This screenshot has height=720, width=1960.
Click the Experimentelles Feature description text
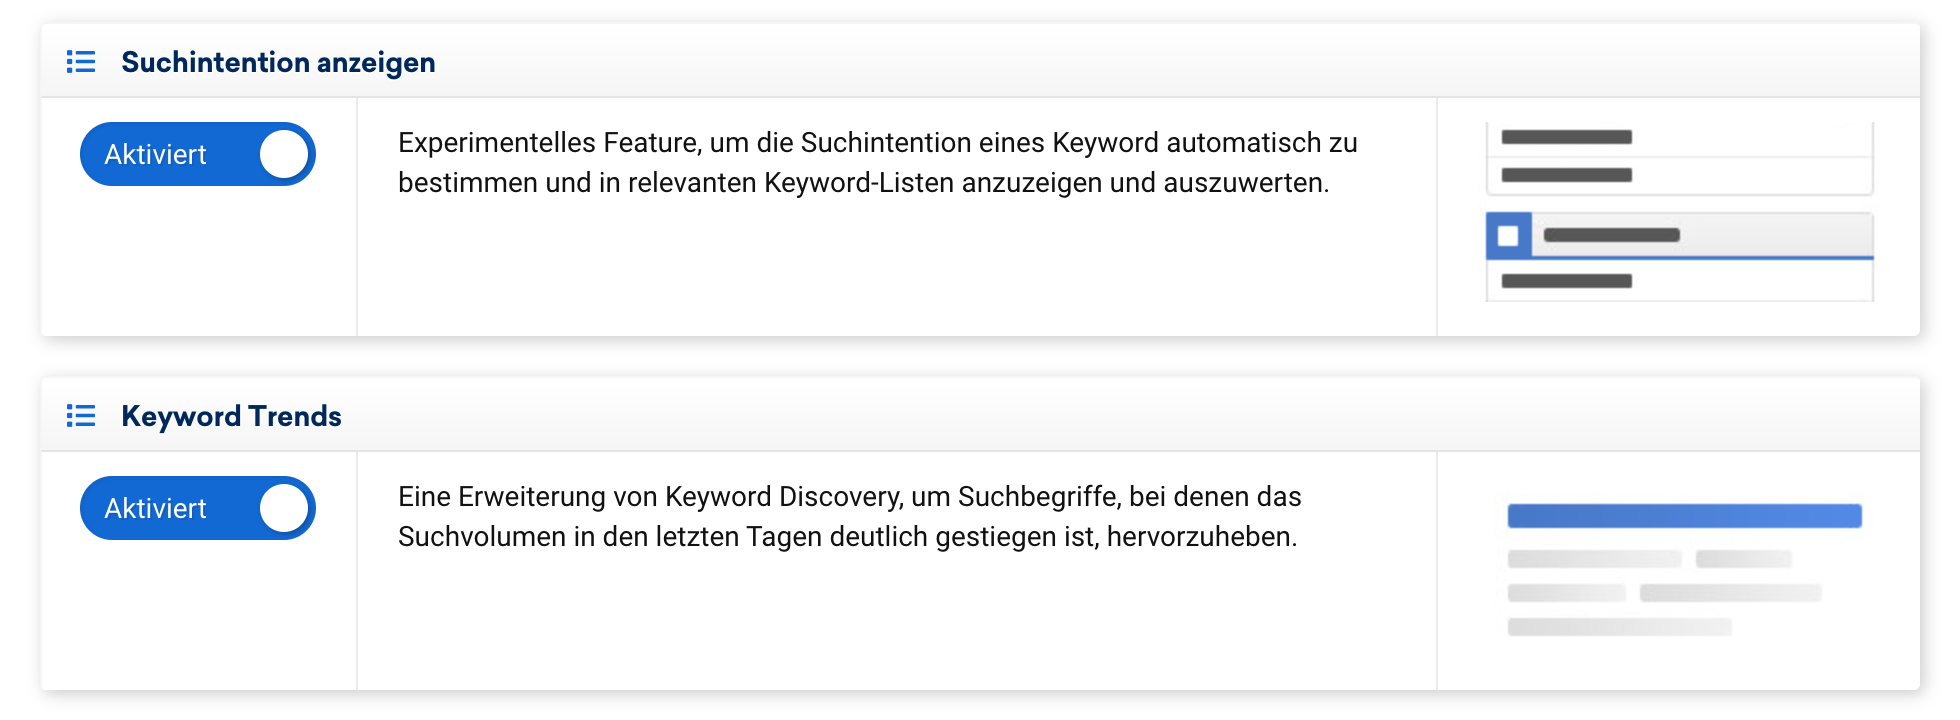[x=877, y=163]
